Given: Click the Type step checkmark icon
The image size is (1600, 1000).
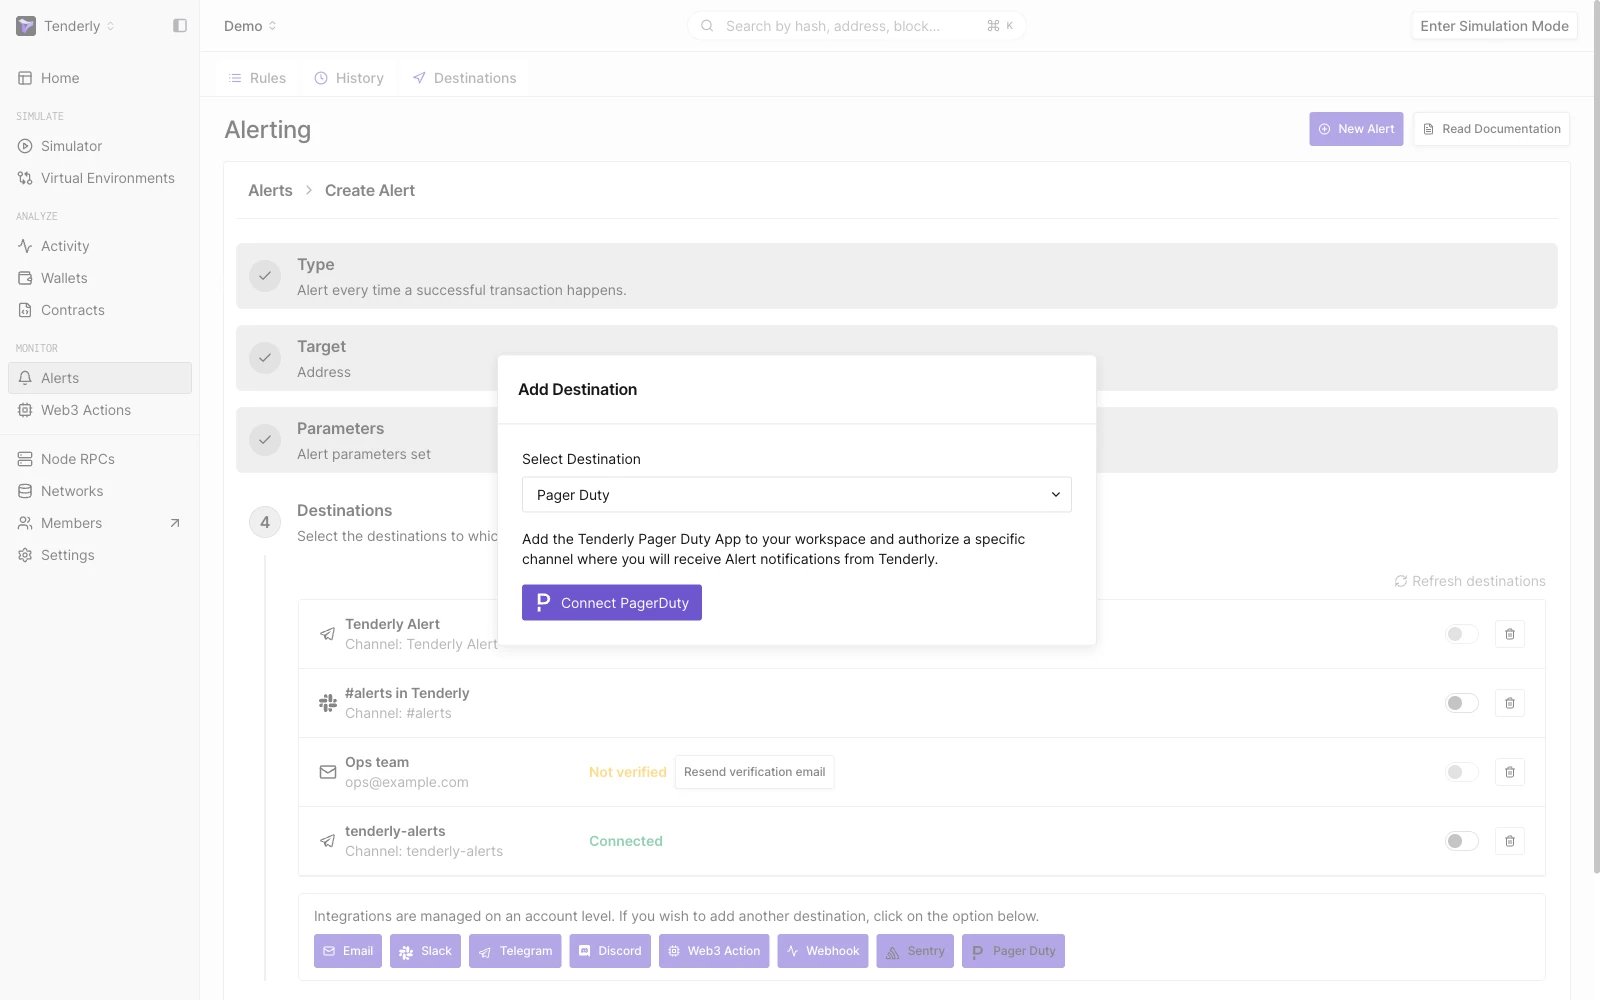Looking at the screenshot, I should (x=265, y=276).
